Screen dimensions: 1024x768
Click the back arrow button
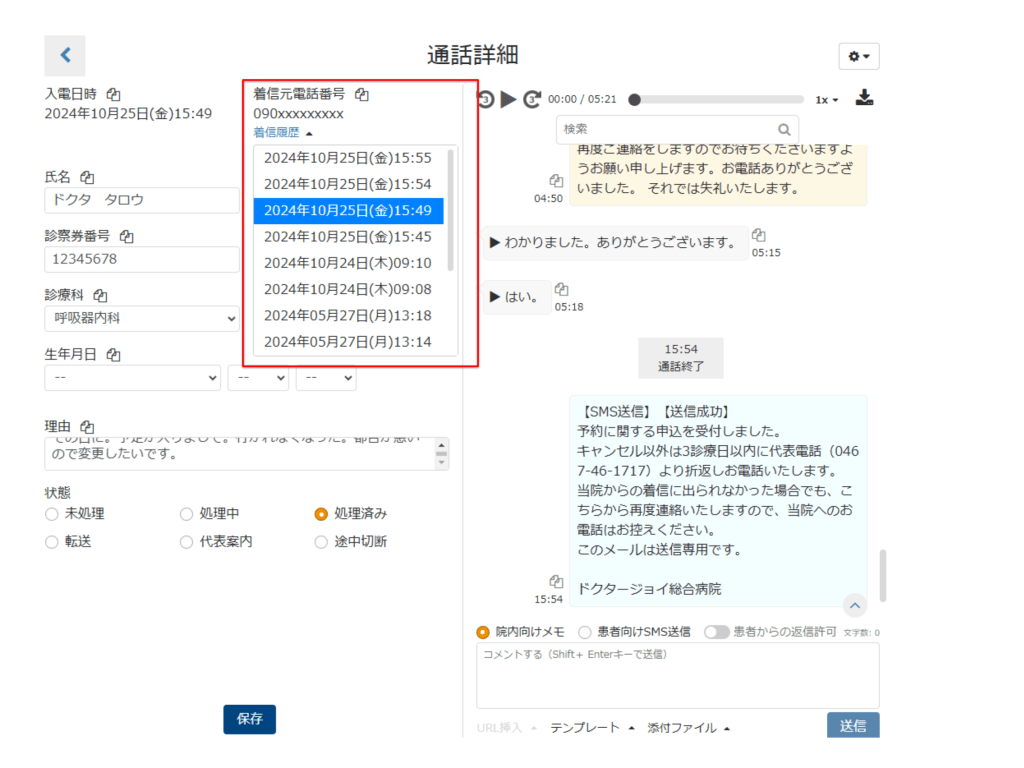[x=65, y=56]
